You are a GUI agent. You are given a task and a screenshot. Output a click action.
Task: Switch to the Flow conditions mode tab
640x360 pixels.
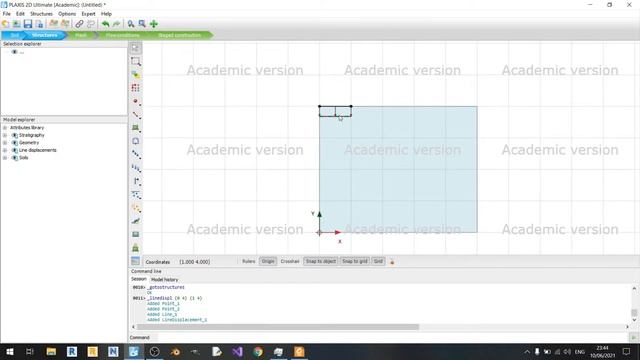(x=122, y=35)
